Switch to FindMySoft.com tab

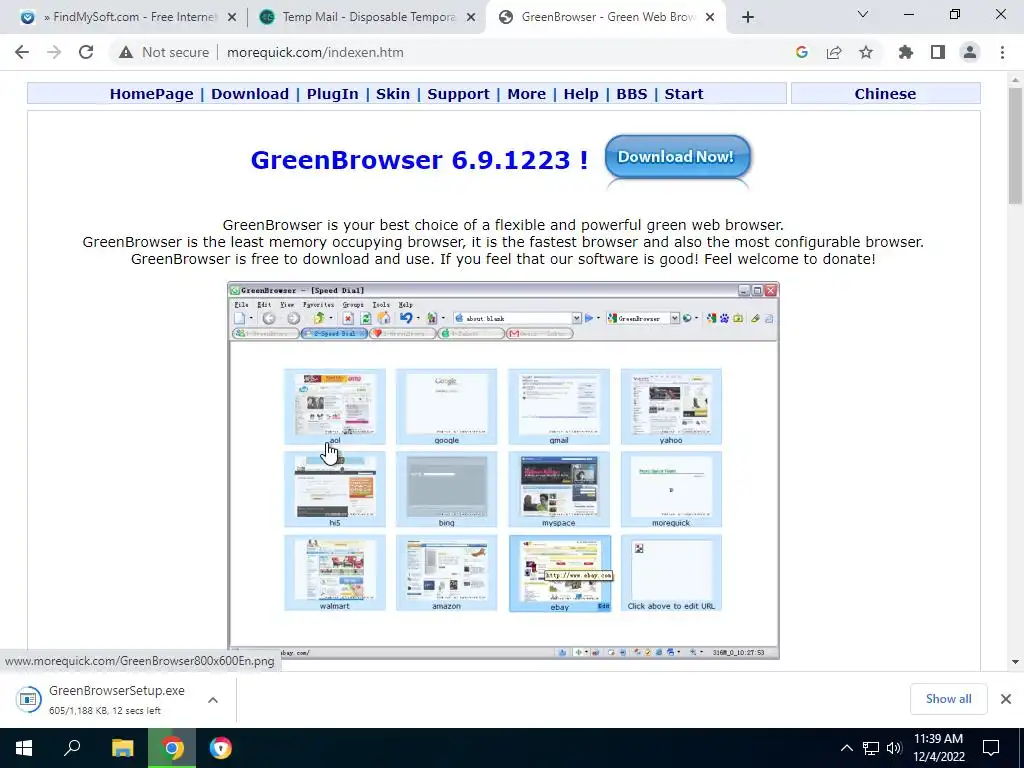click(x=128, y=17)
